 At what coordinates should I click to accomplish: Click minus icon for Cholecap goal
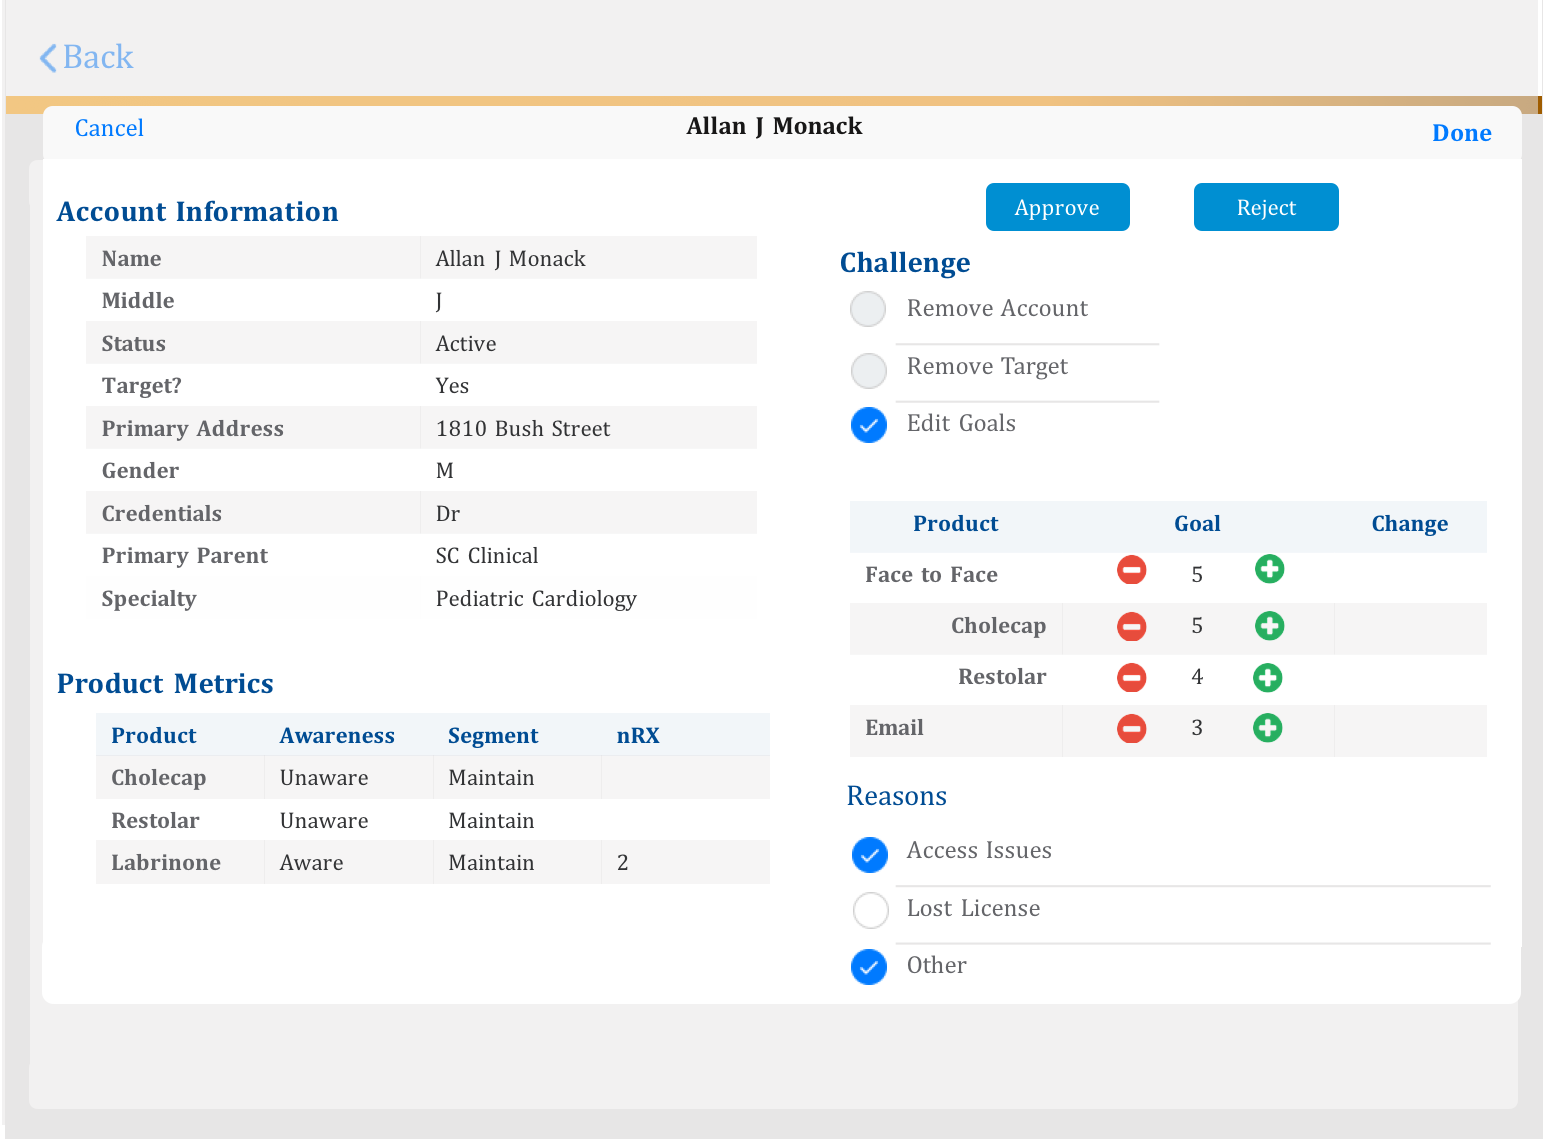1131,627
